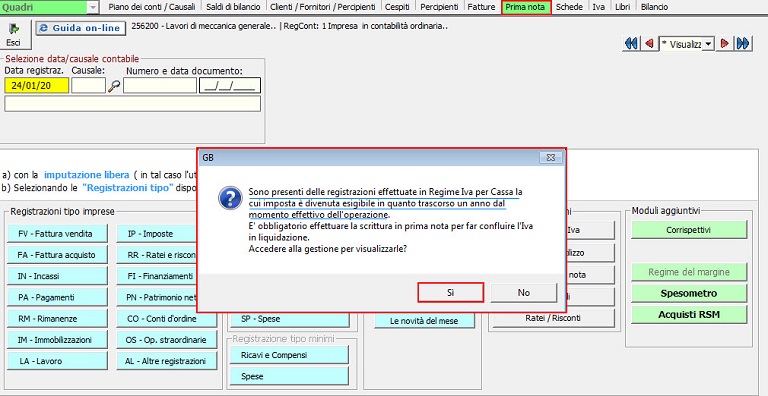
Task: Open the Acquisti RSM module
Action: click(x=689, y=315)
